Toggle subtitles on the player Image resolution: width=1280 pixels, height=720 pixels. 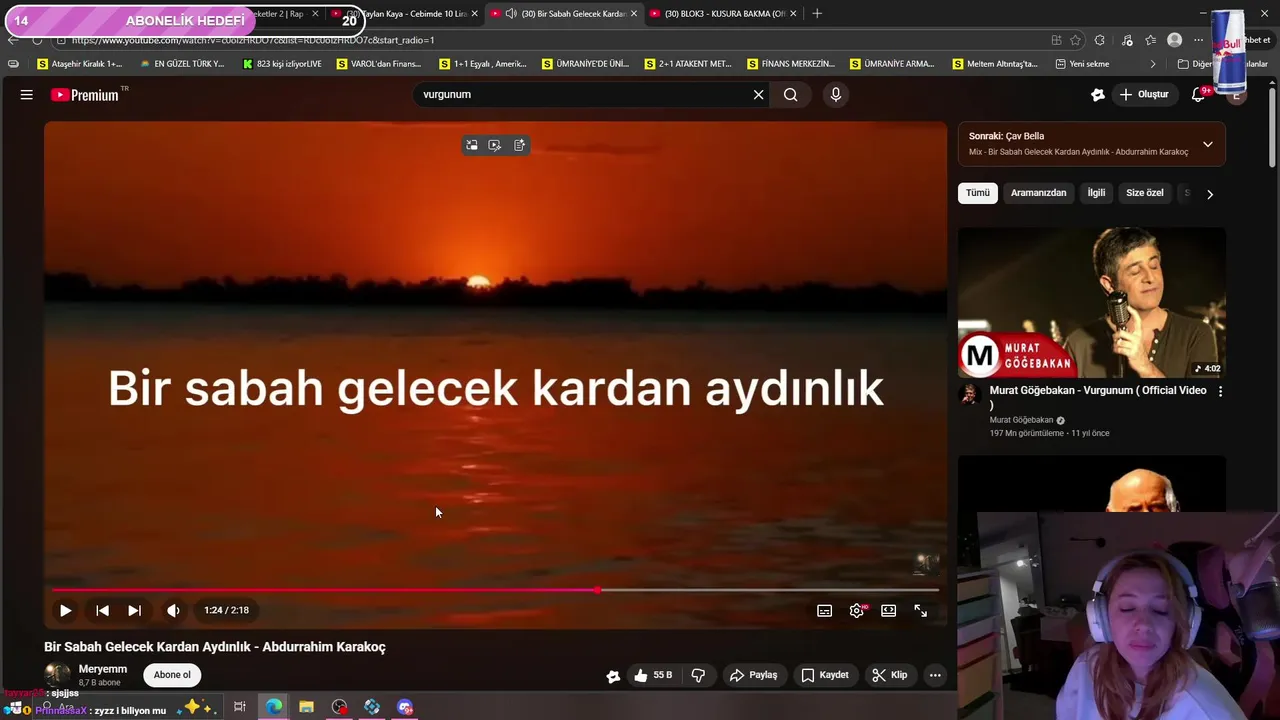coord(824,610)
